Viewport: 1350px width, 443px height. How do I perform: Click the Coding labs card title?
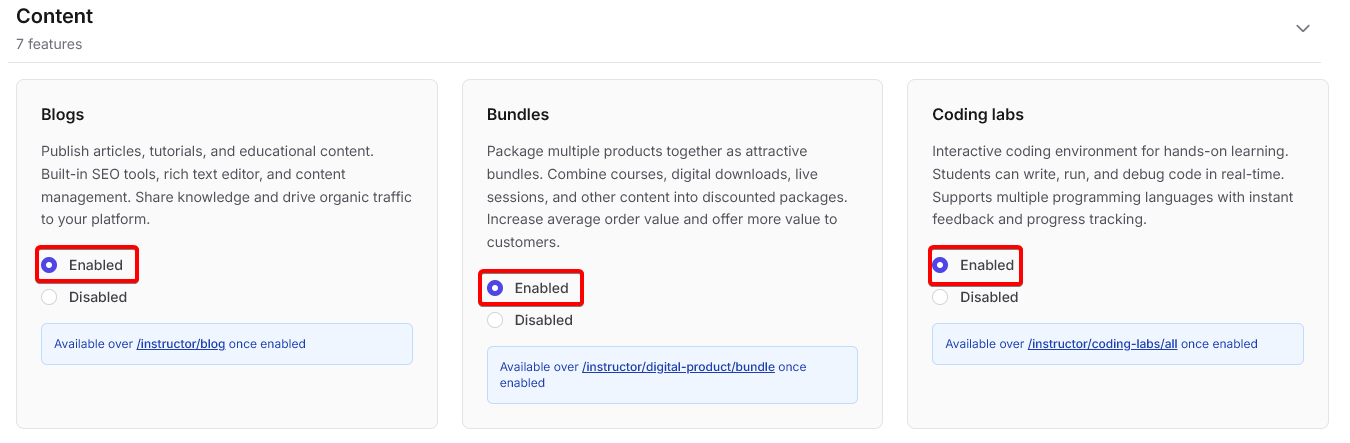point(977,114)
